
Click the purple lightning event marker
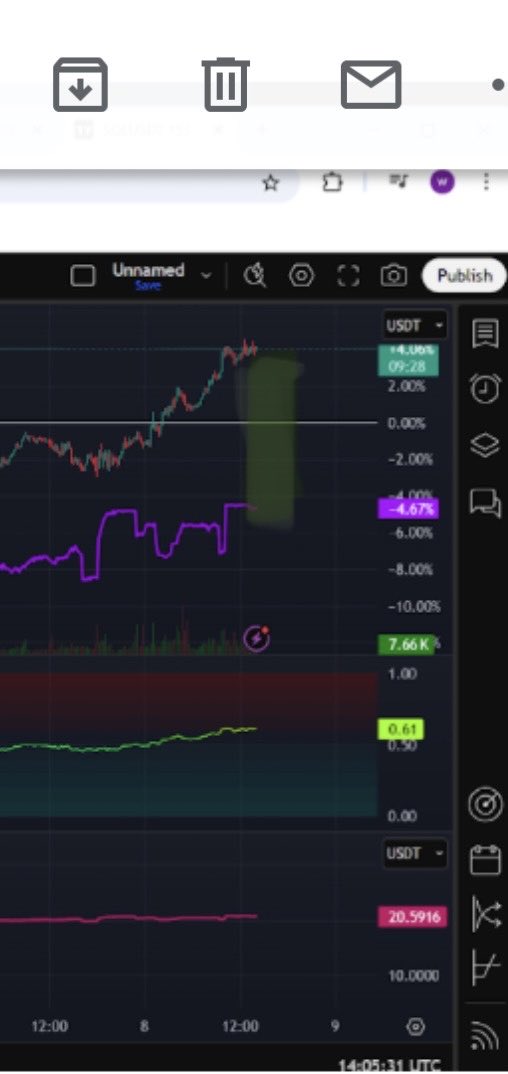(x=257, y=638)
